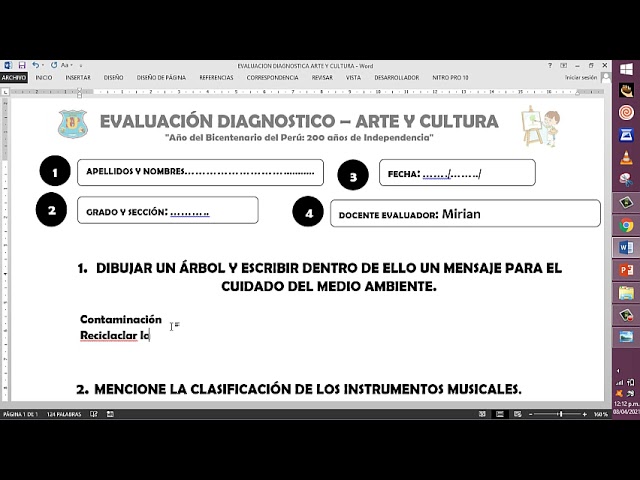Open File Explorer folder in taskbar
640x480 pixels.
(x=626, y=293)
